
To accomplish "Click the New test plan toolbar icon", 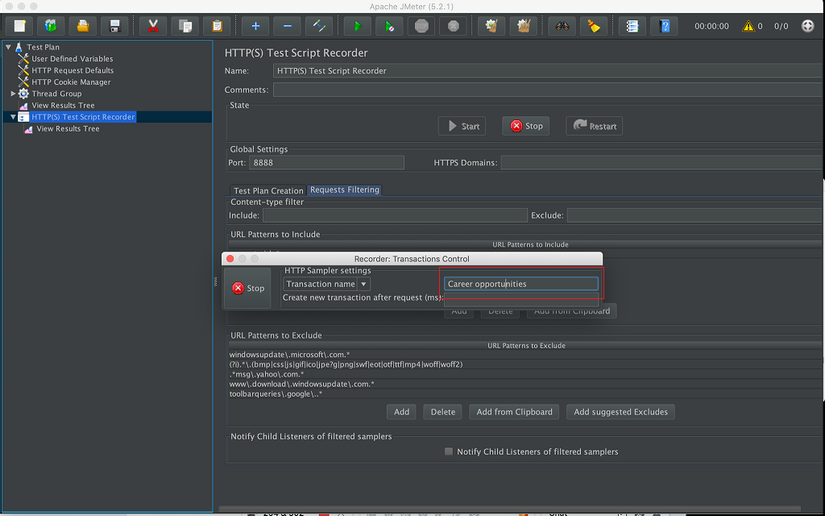I will [x=20, y=26].
